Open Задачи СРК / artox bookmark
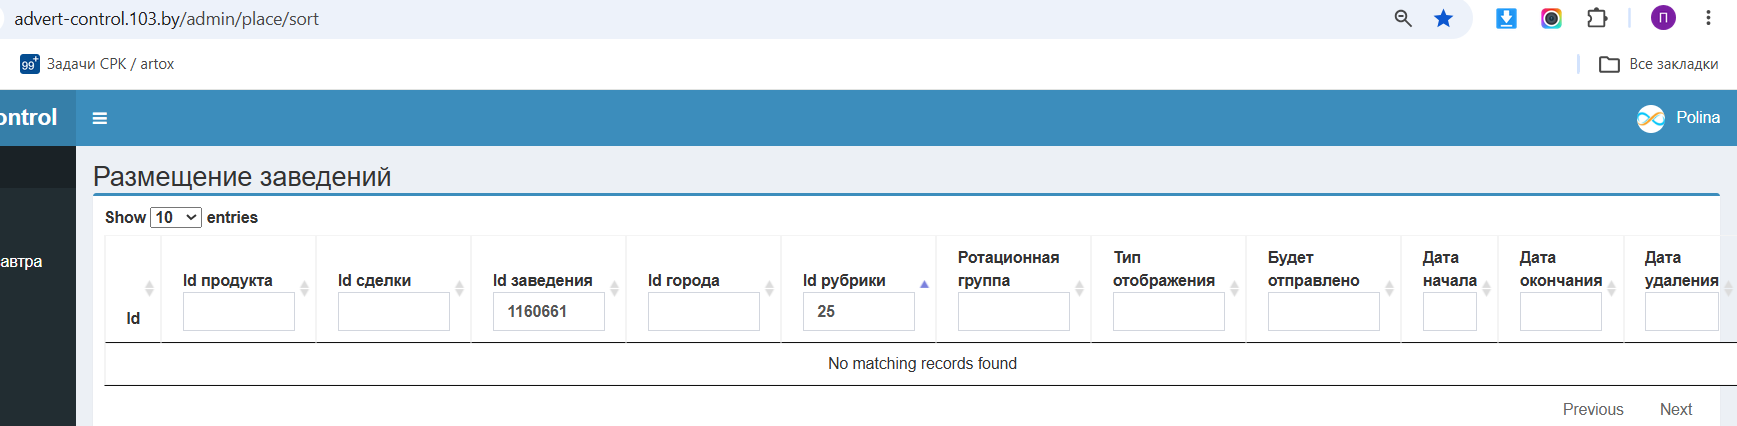Image resolution: width=1737 pixels, height=426 pixels. (97, 64)
